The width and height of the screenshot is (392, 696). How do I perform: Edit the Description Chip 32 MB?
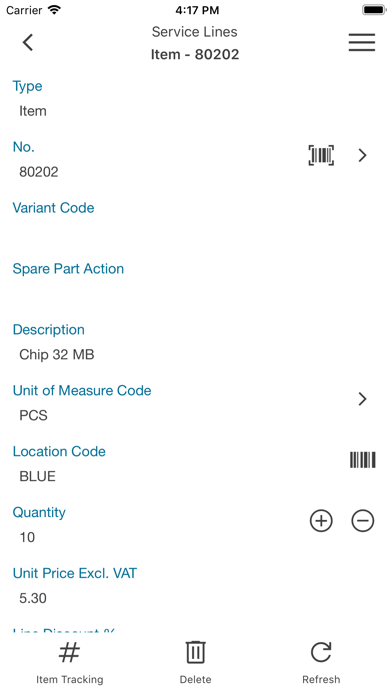click(x=57, y=355)
